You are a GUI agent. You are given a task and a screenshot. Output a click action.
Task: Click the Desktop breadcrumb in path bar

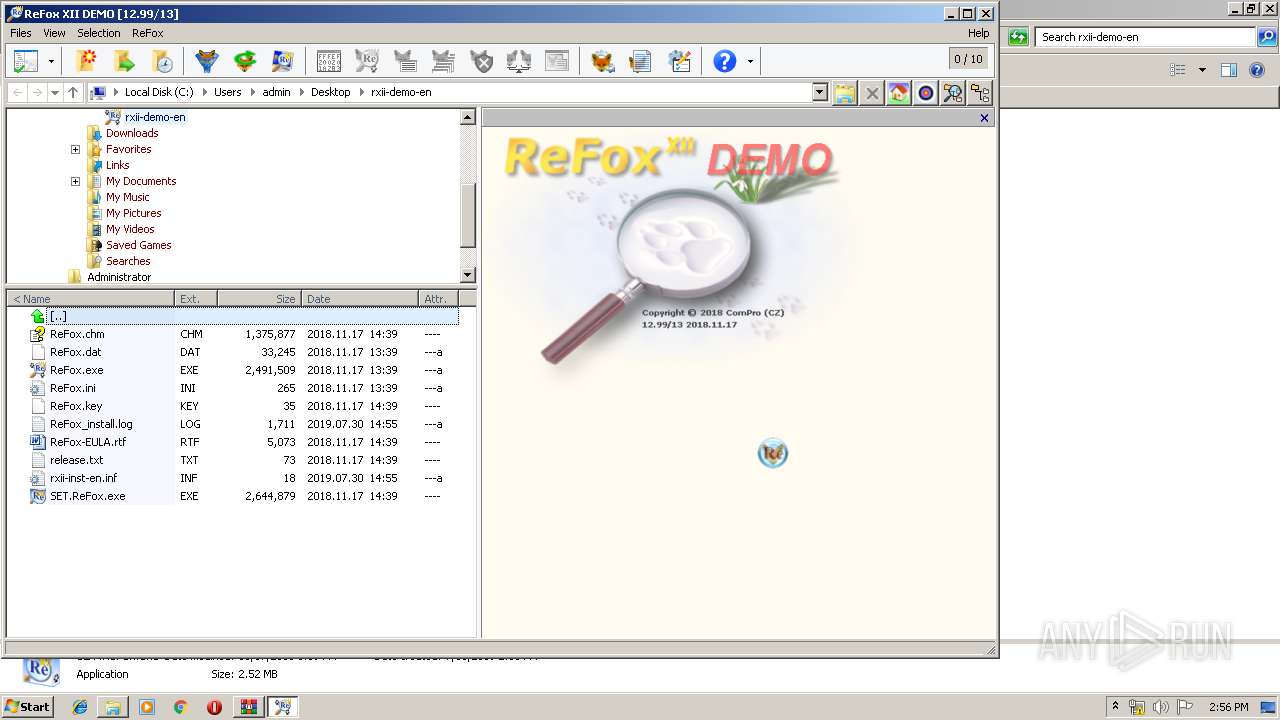pos(331,92)
